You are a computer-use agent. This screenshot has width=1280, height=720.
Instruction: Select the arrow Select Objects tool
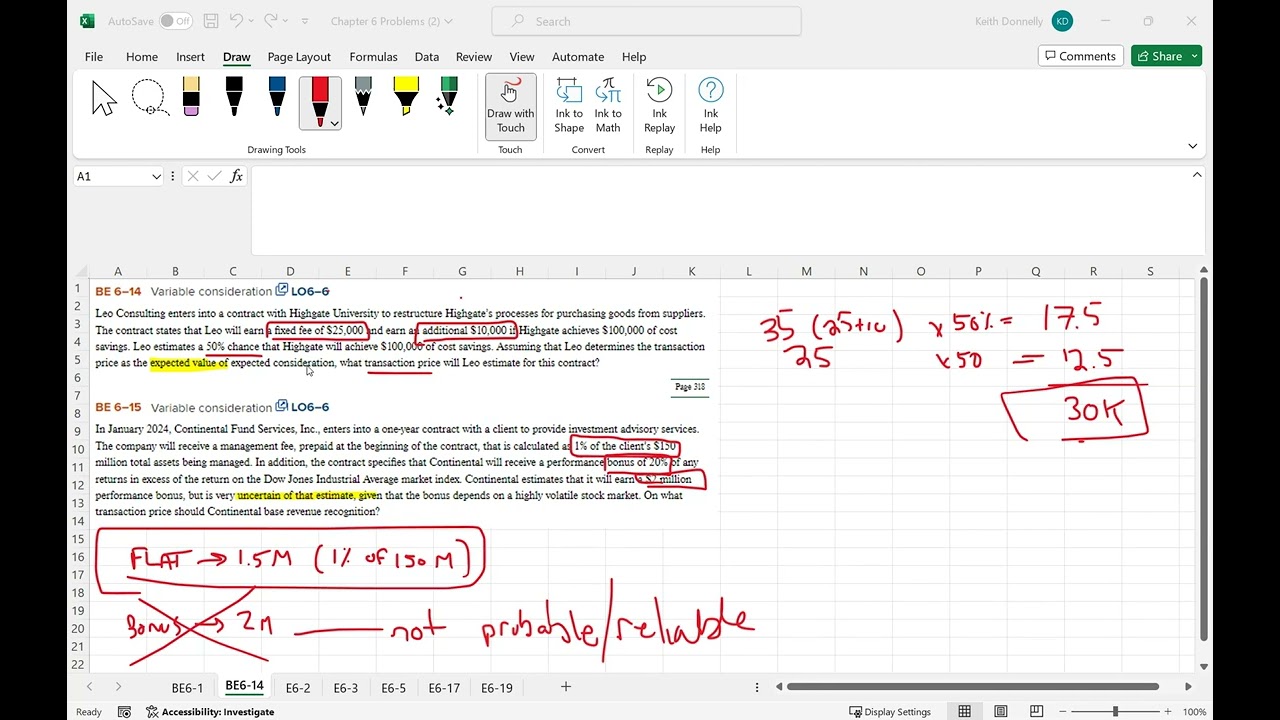(104, 100)
